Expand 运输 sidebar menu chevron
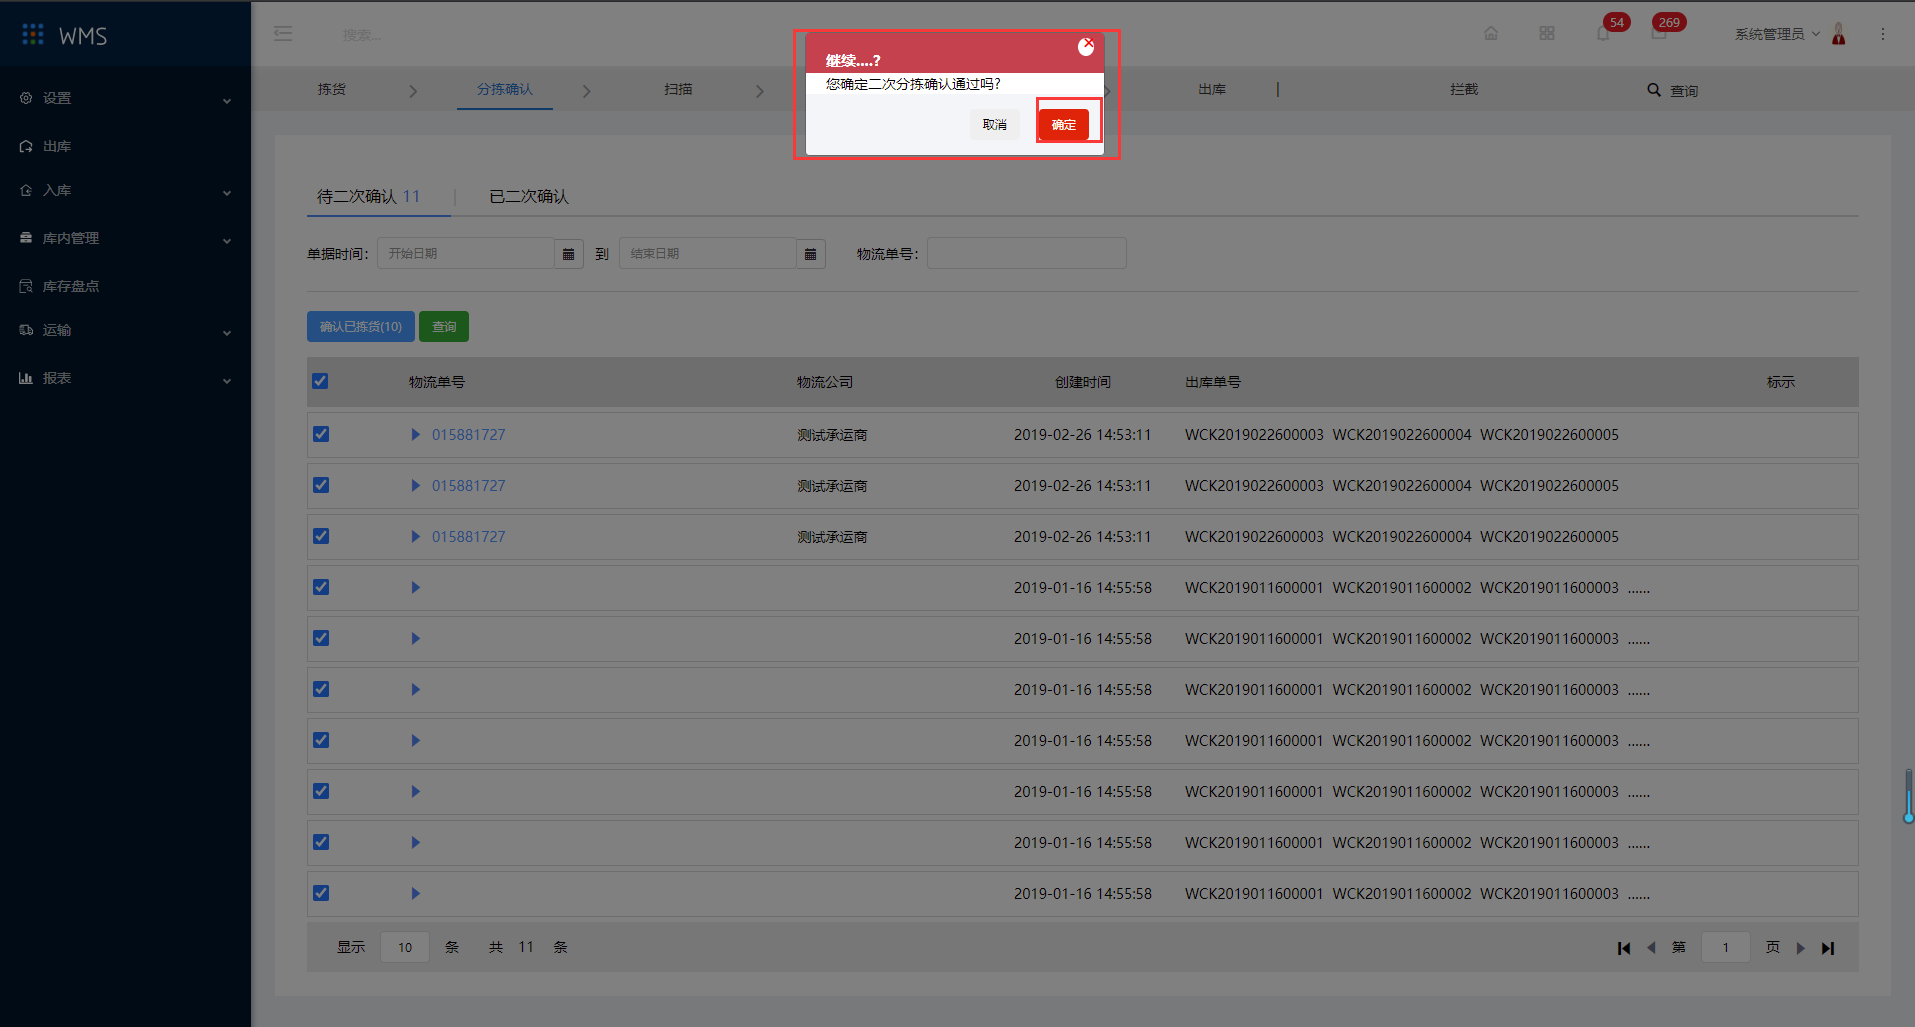 227,332
